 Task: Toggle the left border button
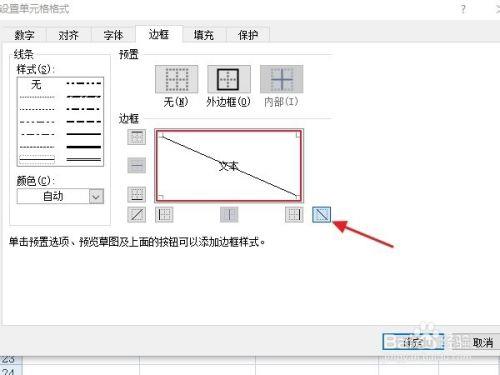(x=164, y=215)
